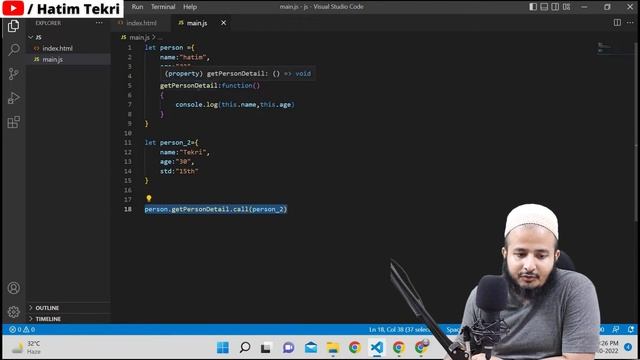
Task: Click the hover tooltip for getPersonDetail
Action: [x=238, y=73]
